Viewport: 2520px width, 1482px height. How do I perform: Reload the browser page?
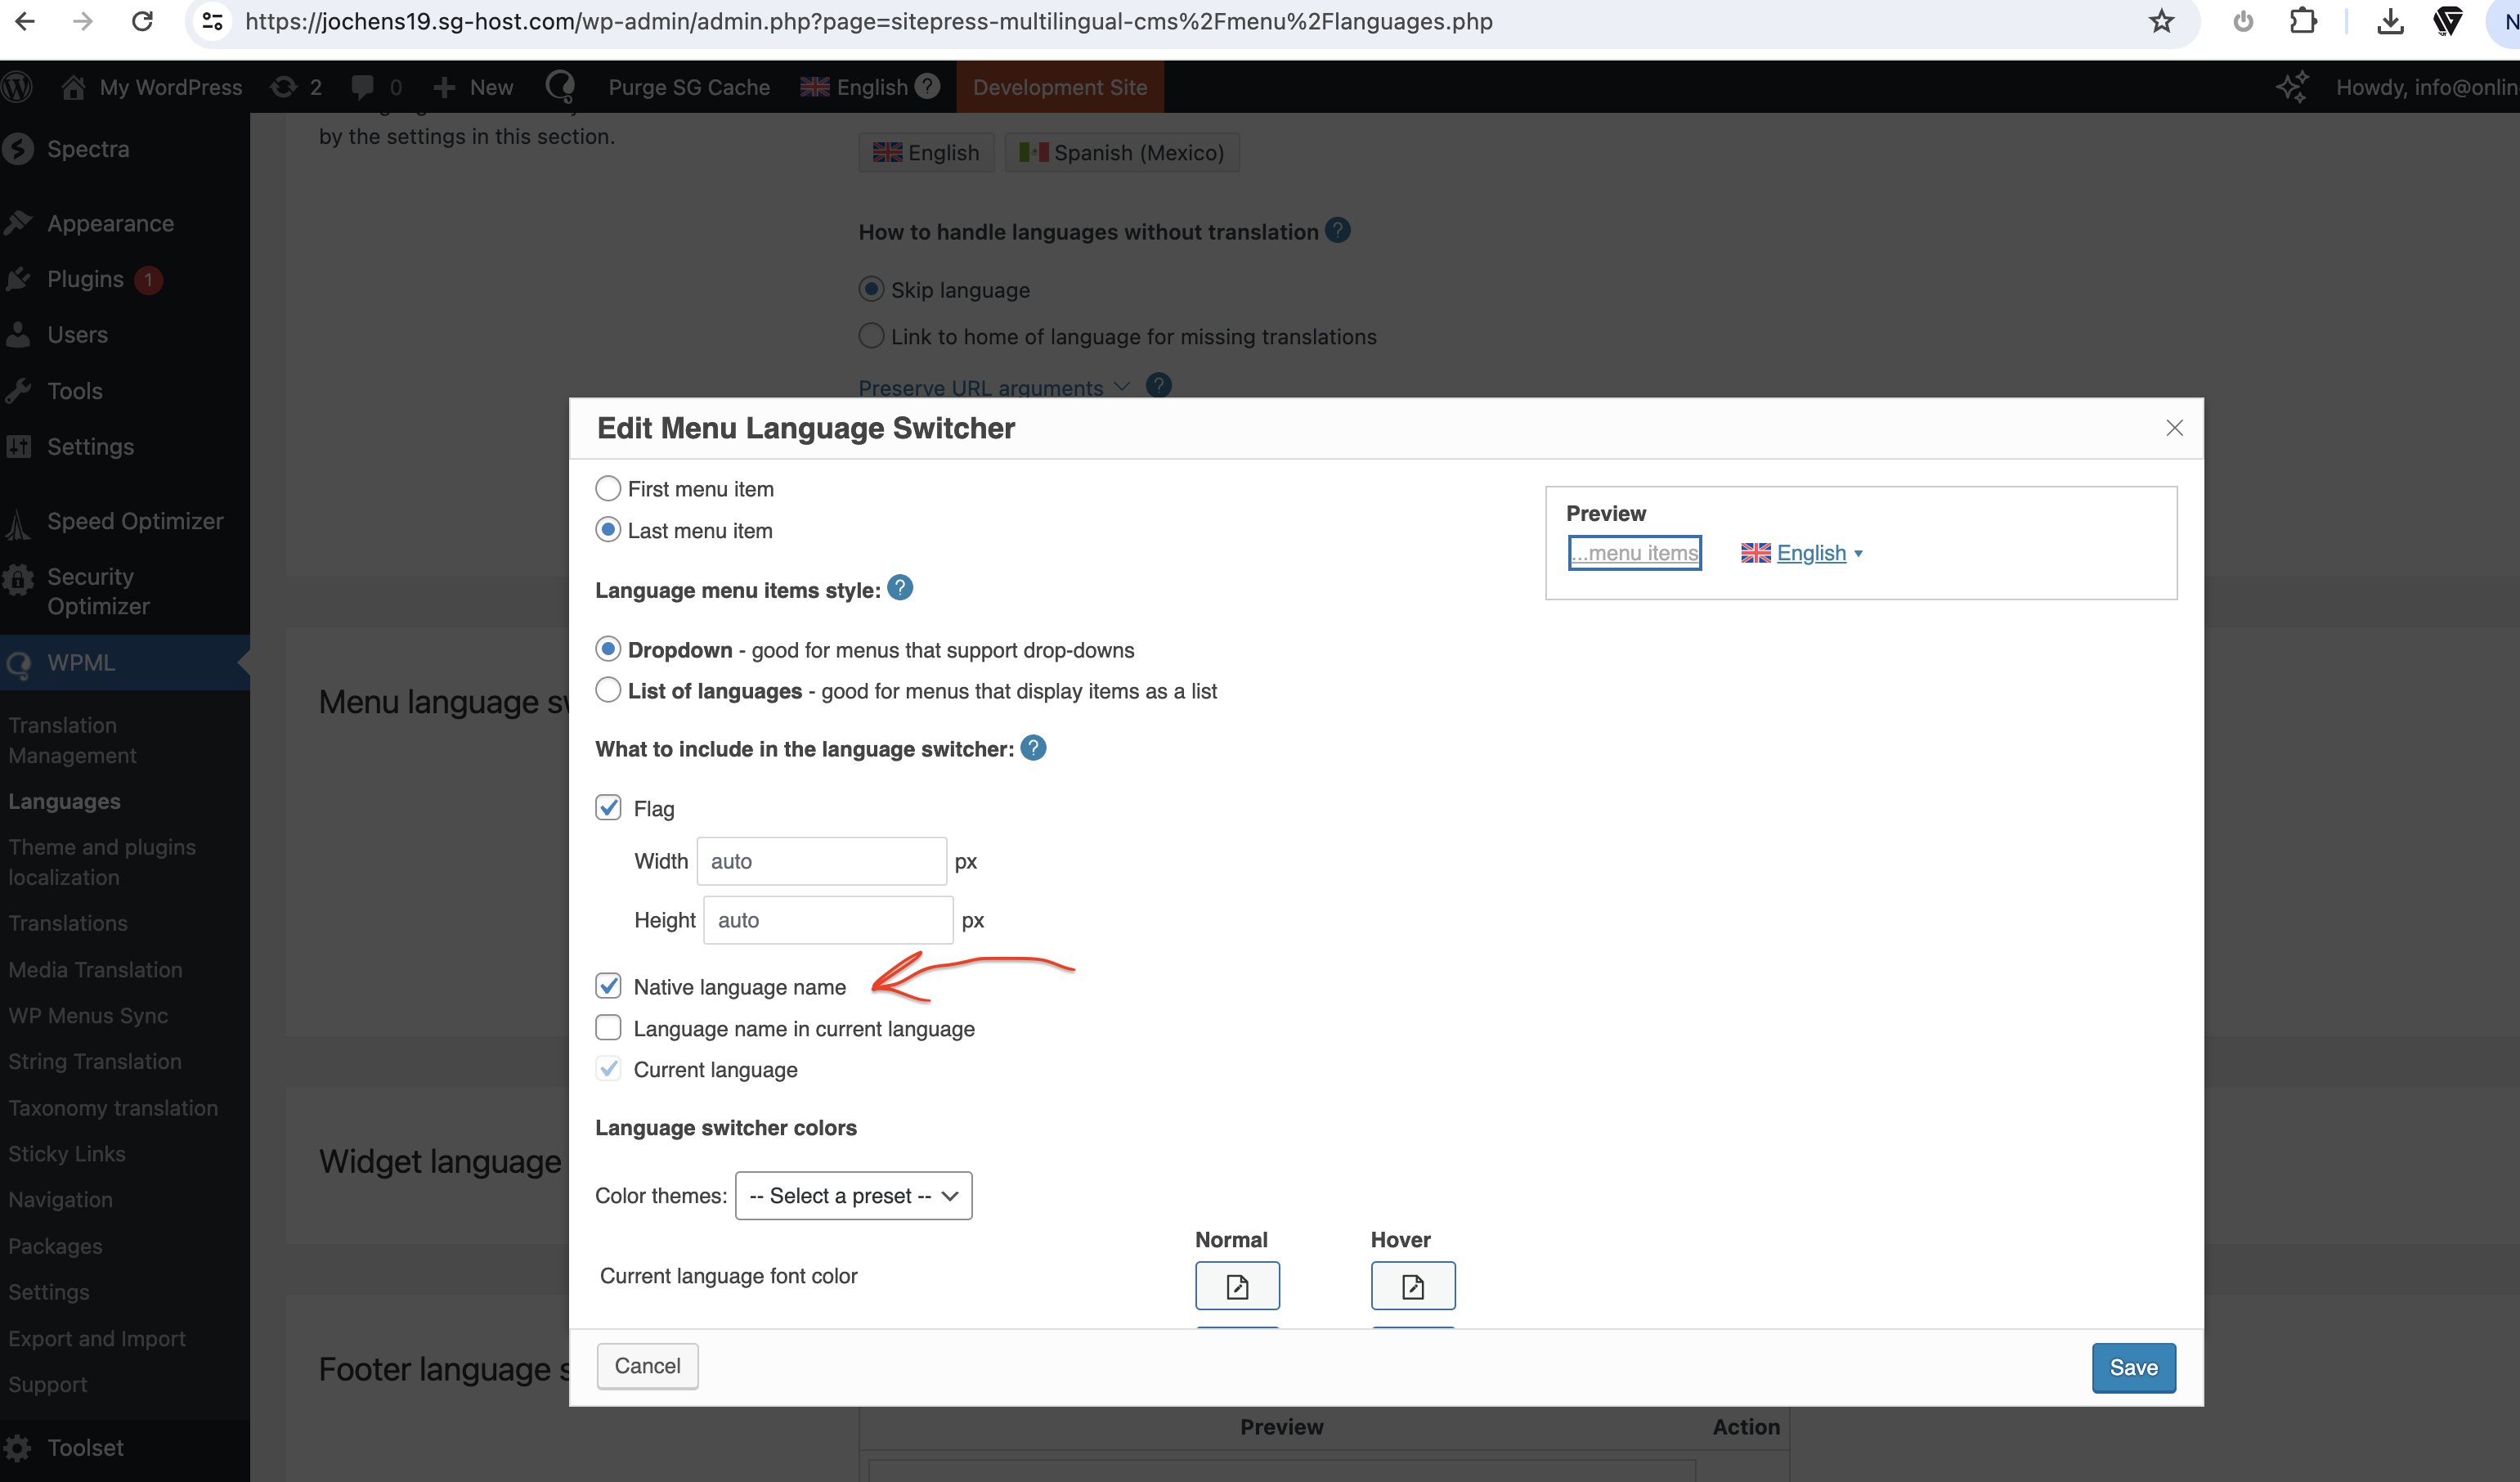(x=142, y=21)
